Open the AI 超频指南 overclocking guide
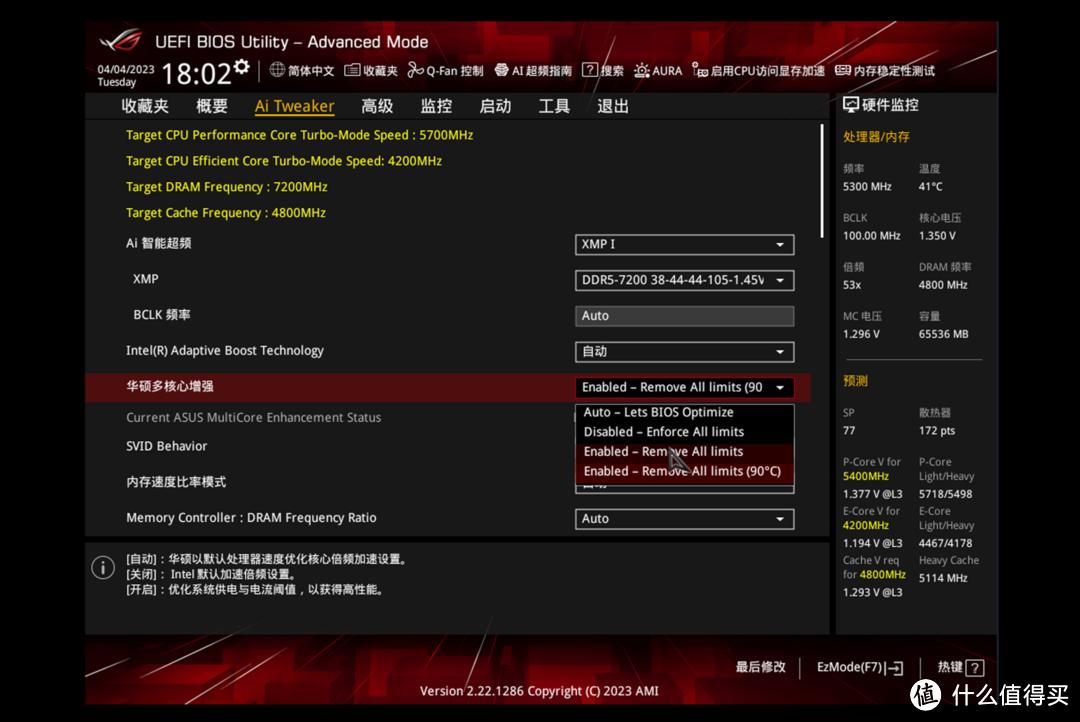The height and width of the screenshot is (722, 1080). pyautogui.click(x=531, y=70)
